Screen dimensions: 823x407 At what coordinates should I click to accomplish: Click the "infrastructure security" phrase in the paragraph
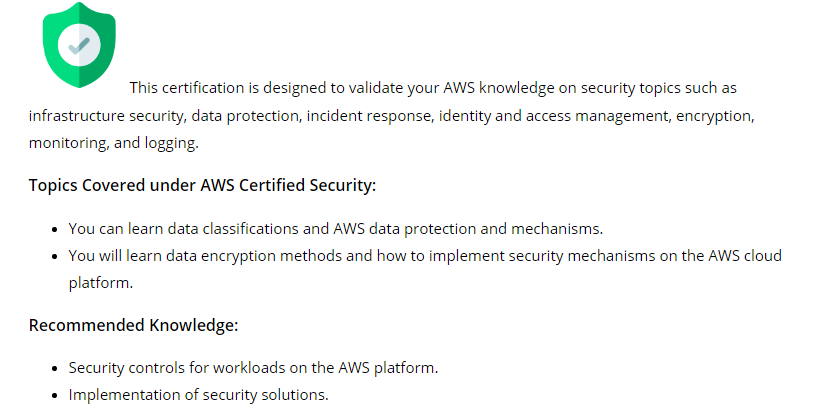click(106, 116)
